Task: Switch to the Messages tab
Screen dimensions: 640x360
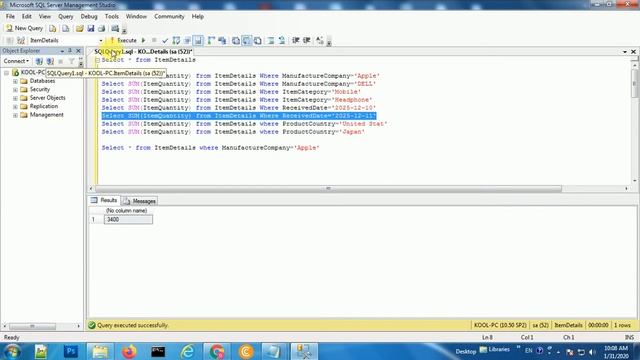Action: point(139,201)
